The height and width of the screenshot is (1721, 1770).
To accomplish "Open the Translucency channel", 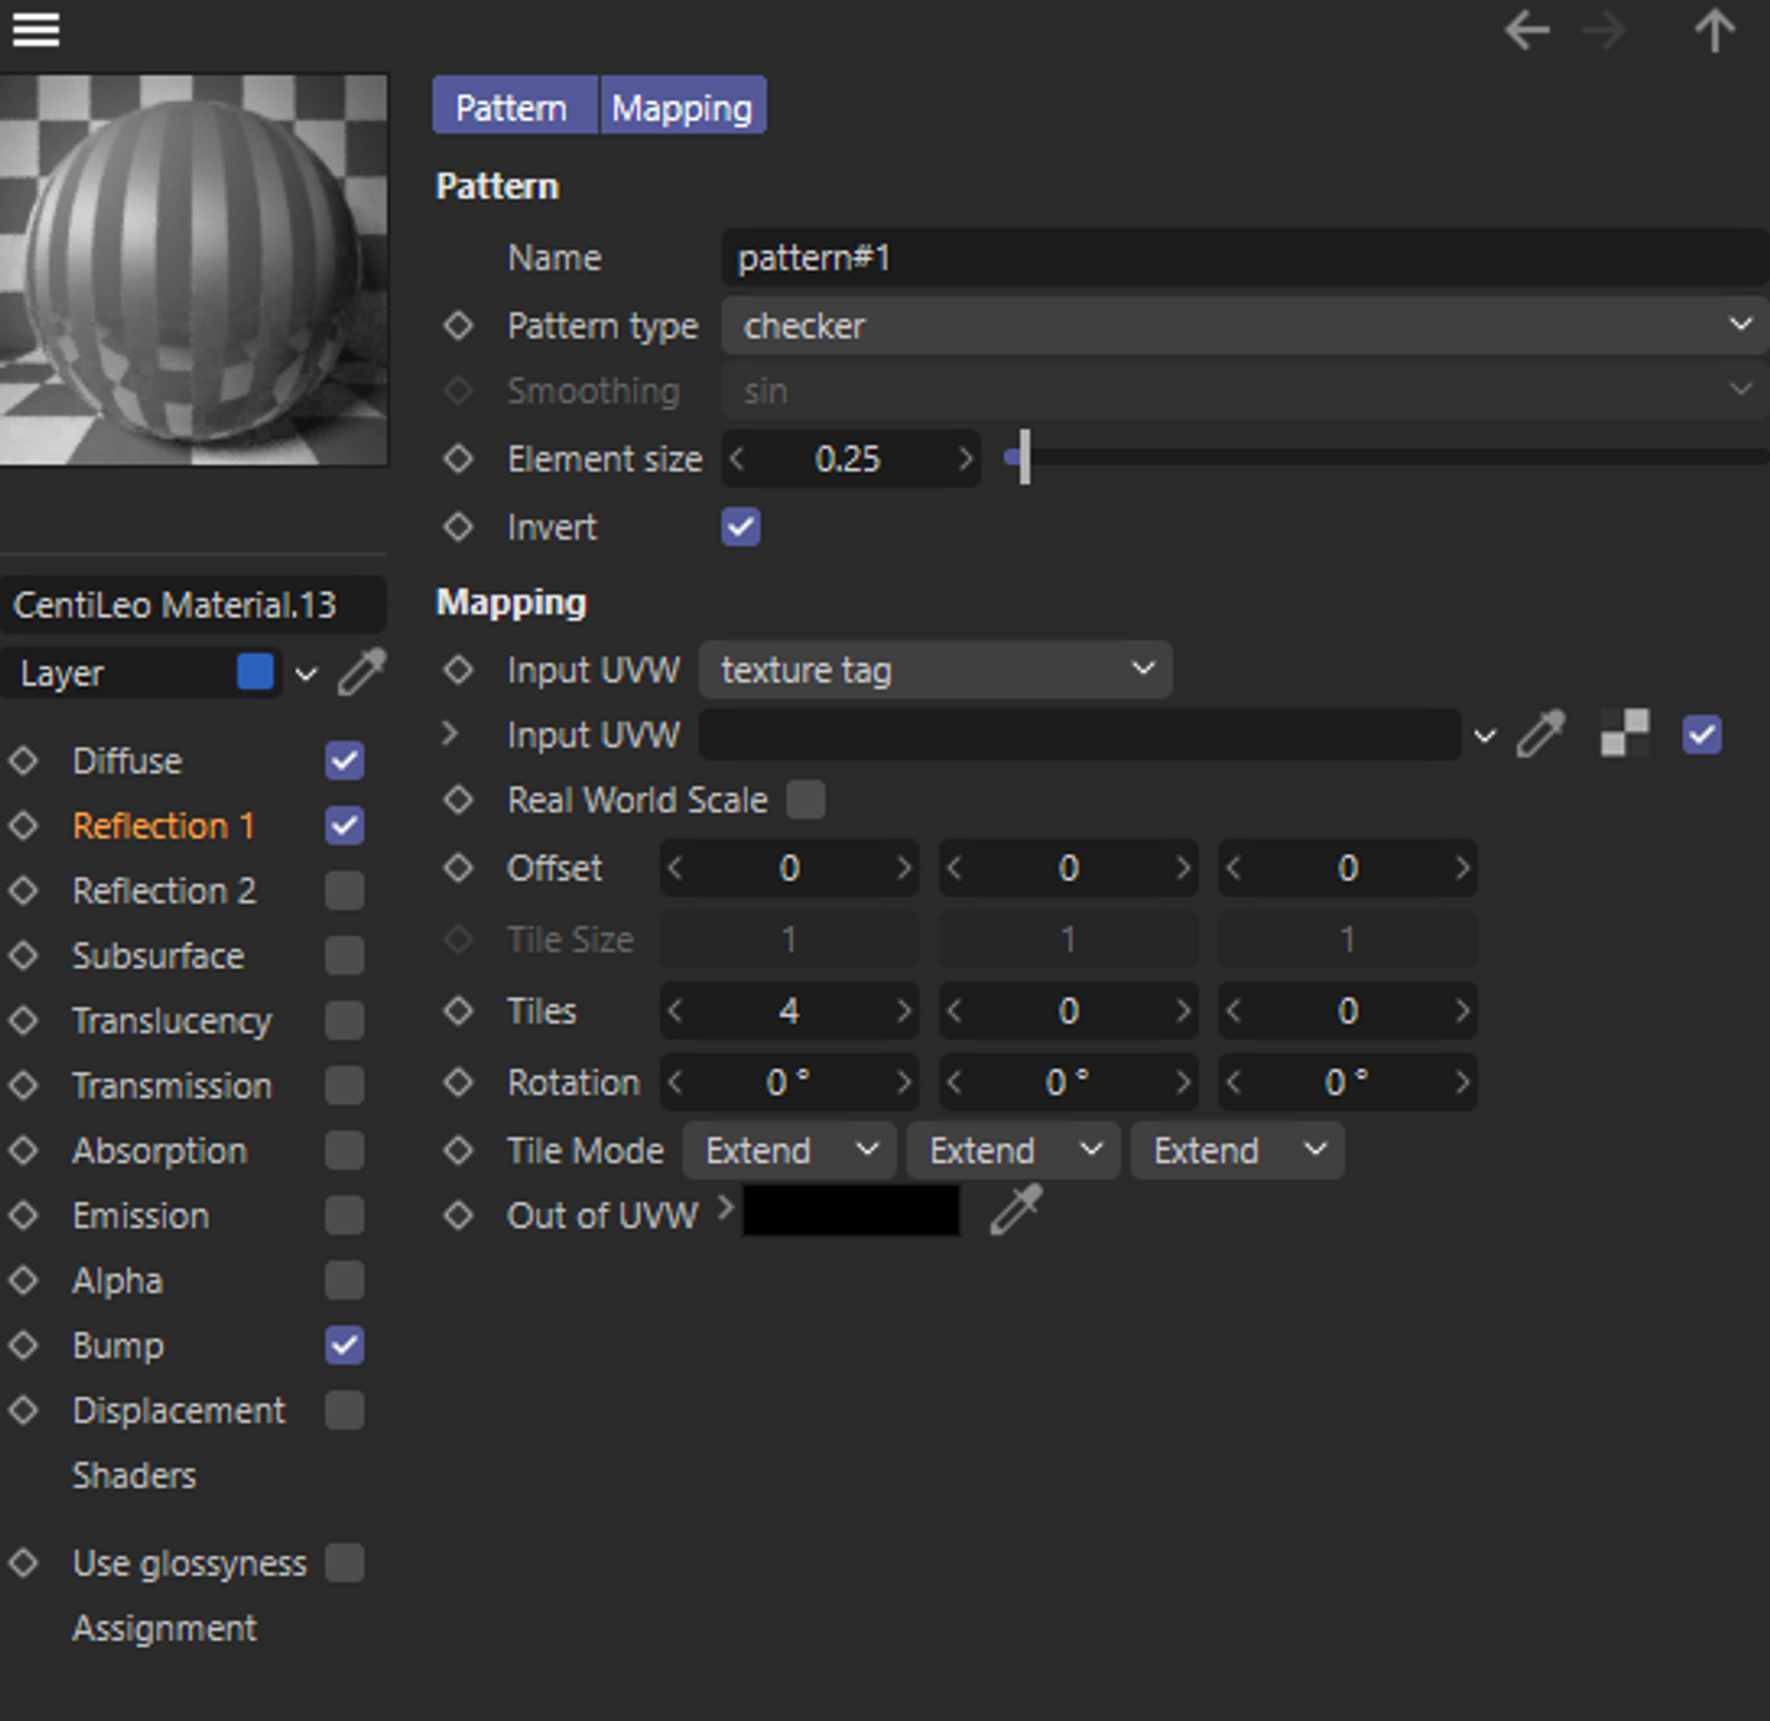I will pyautogui.click(x=171, y=1020).
